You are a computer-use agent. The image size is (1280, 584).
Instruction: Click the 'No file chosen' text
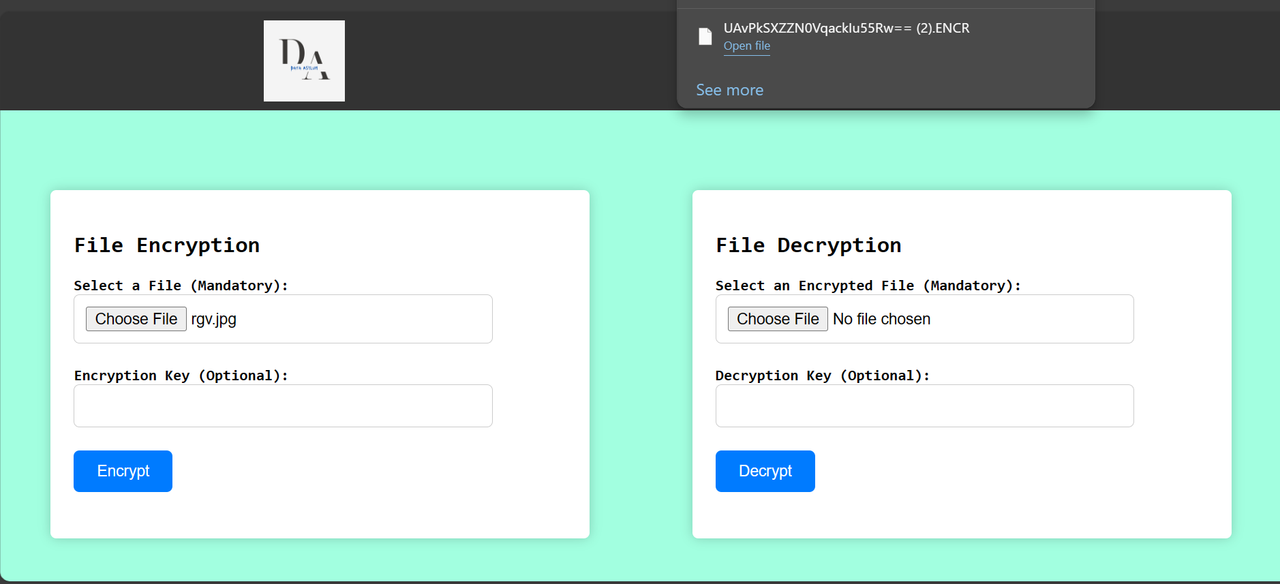(882, 319)
